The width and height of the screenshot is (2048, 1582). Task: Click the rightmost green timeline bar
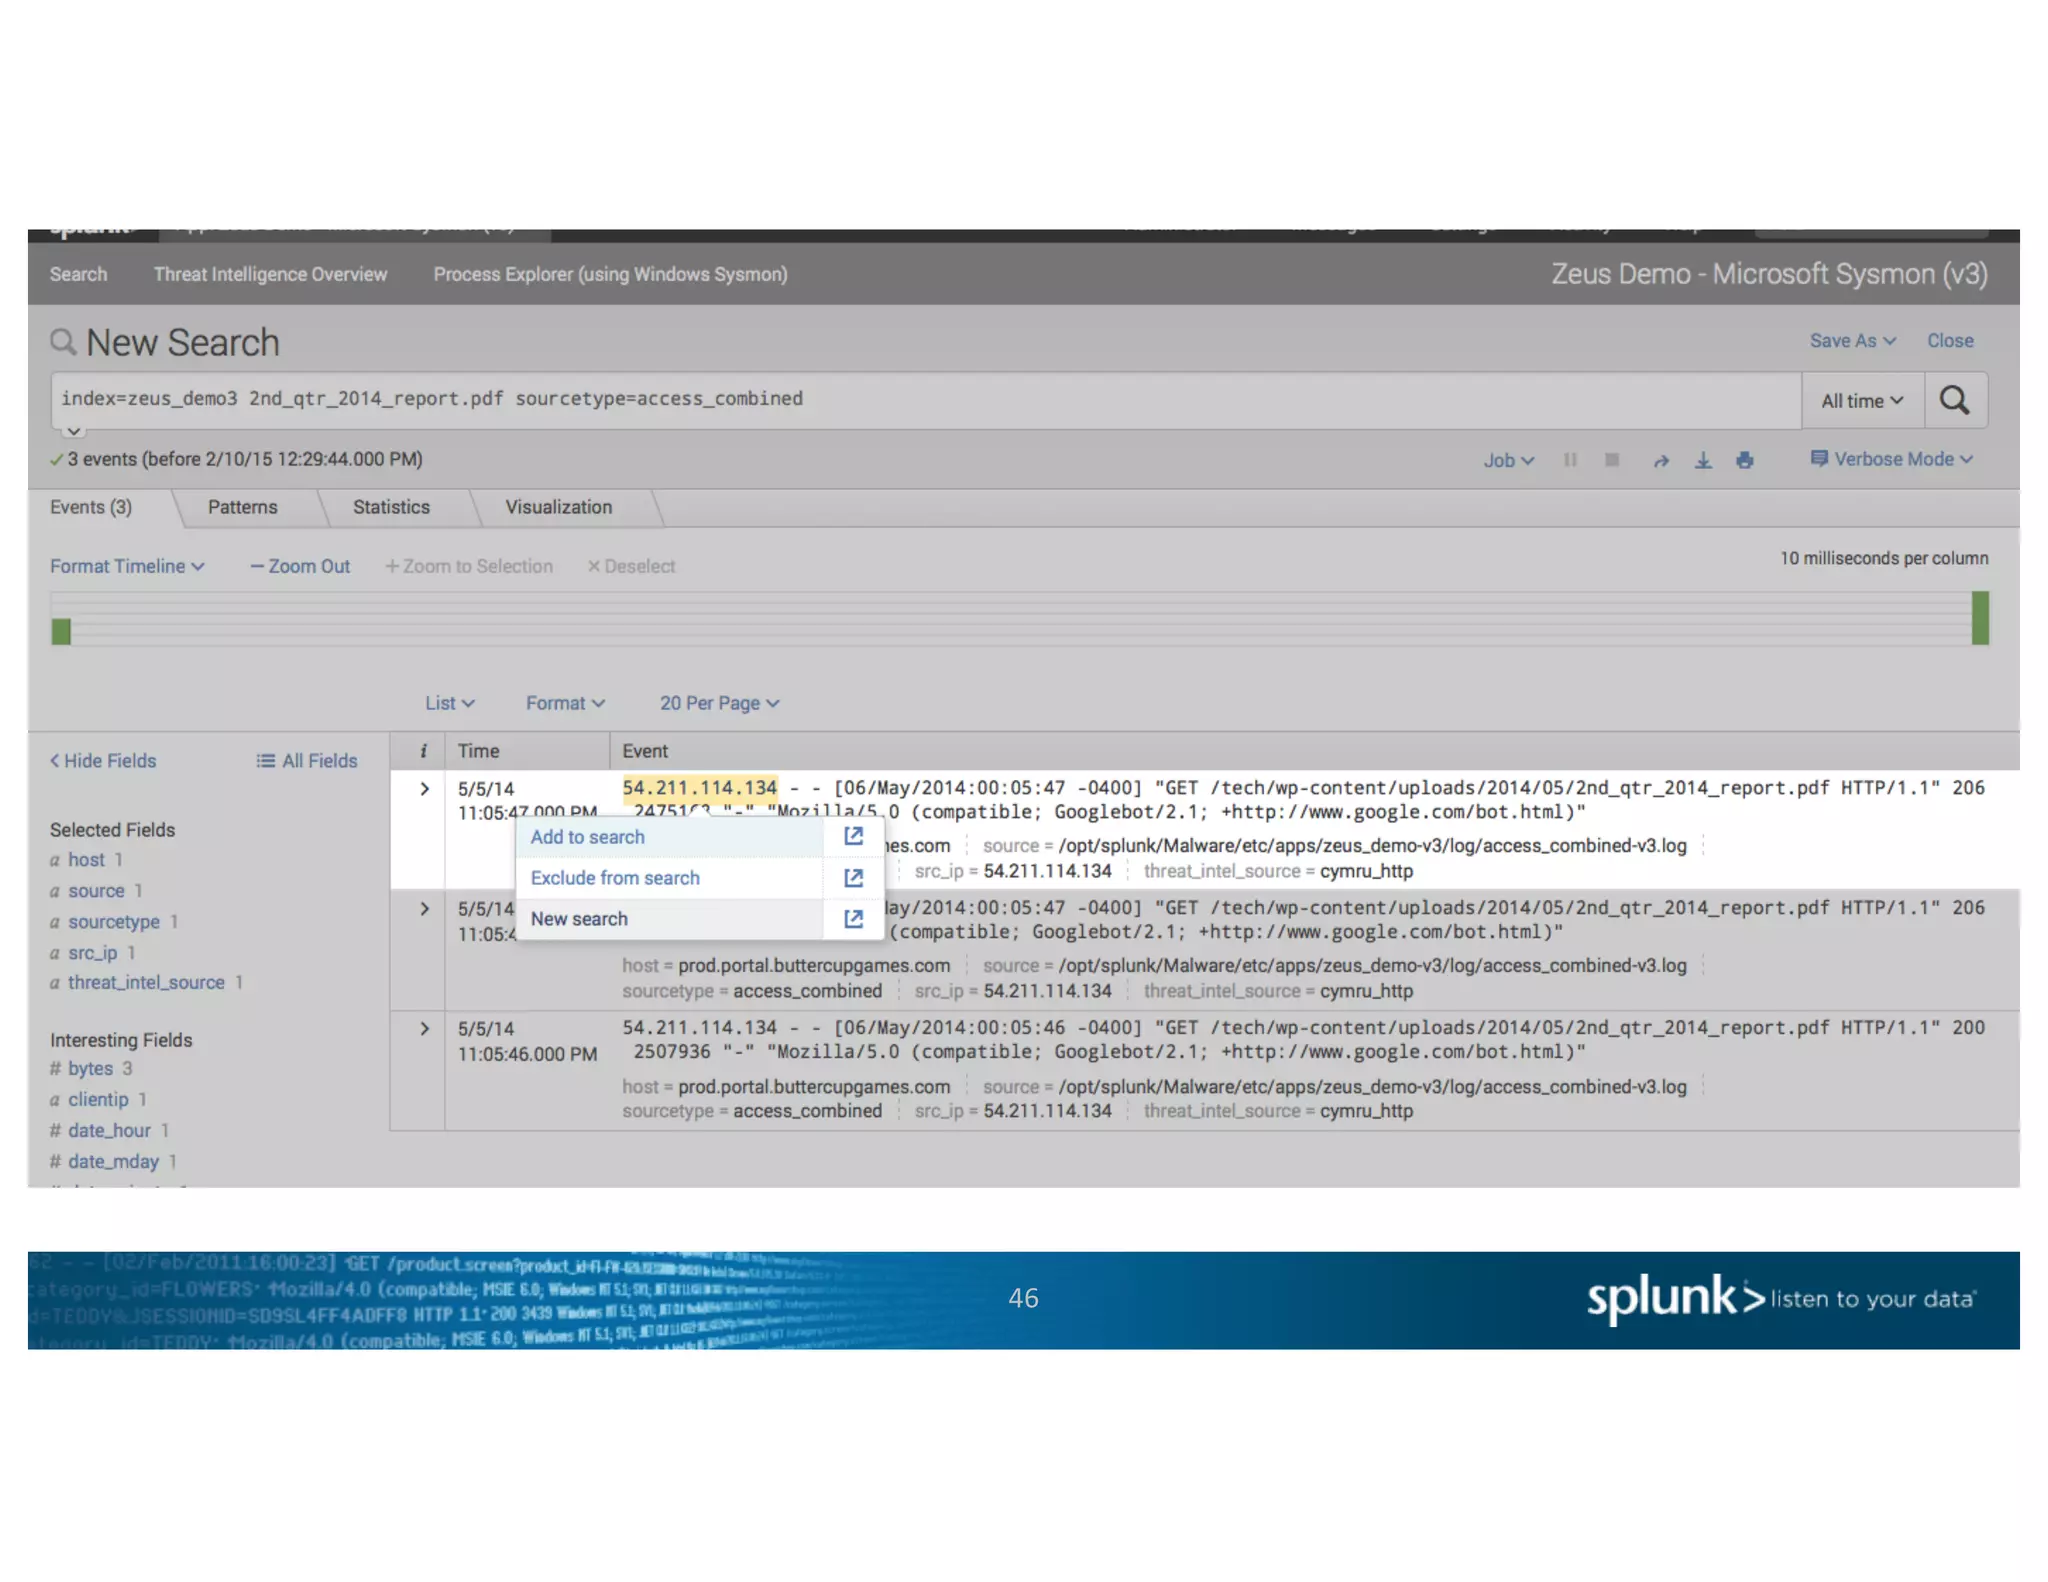click(1979, 618)
